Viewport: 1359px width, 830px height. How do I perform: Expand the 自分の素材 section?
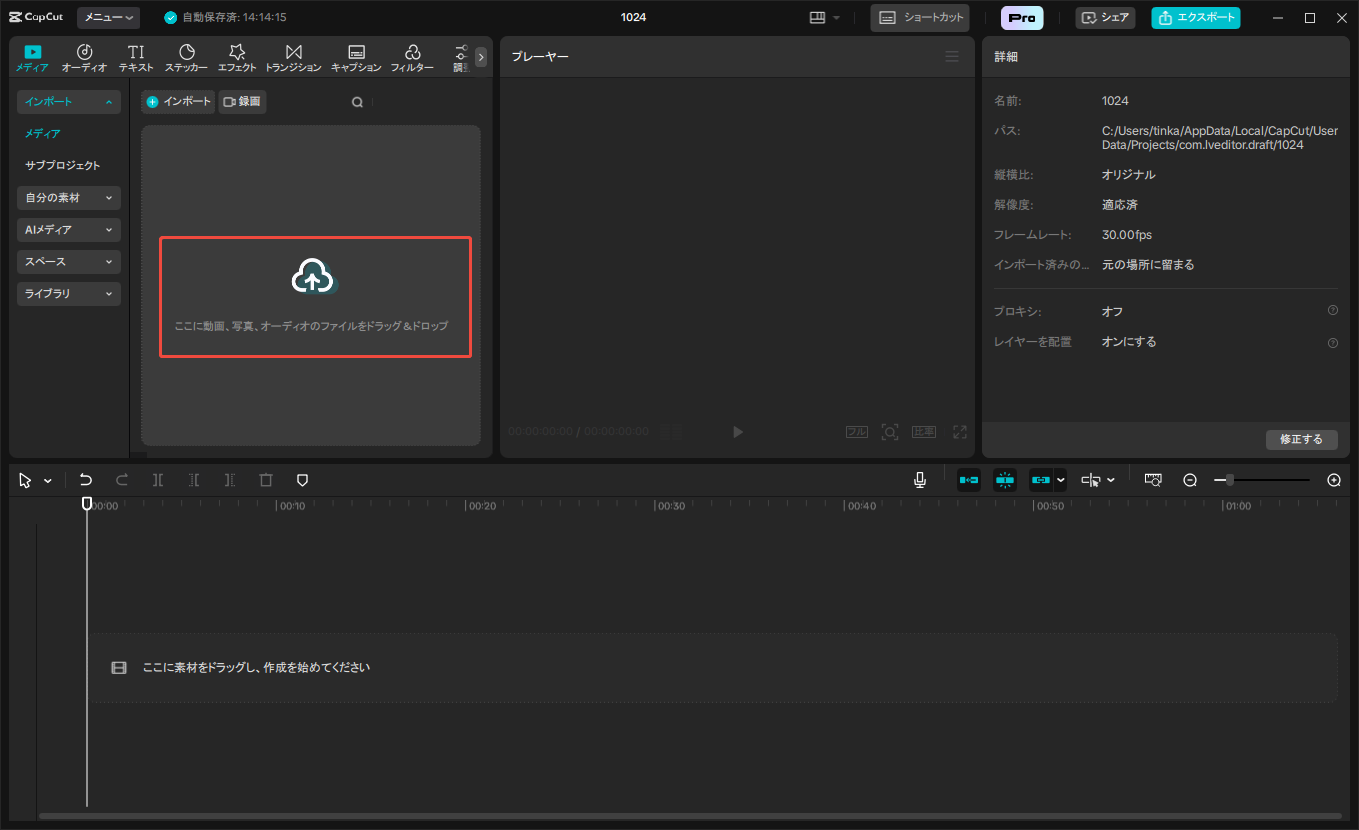coord(69,198)
